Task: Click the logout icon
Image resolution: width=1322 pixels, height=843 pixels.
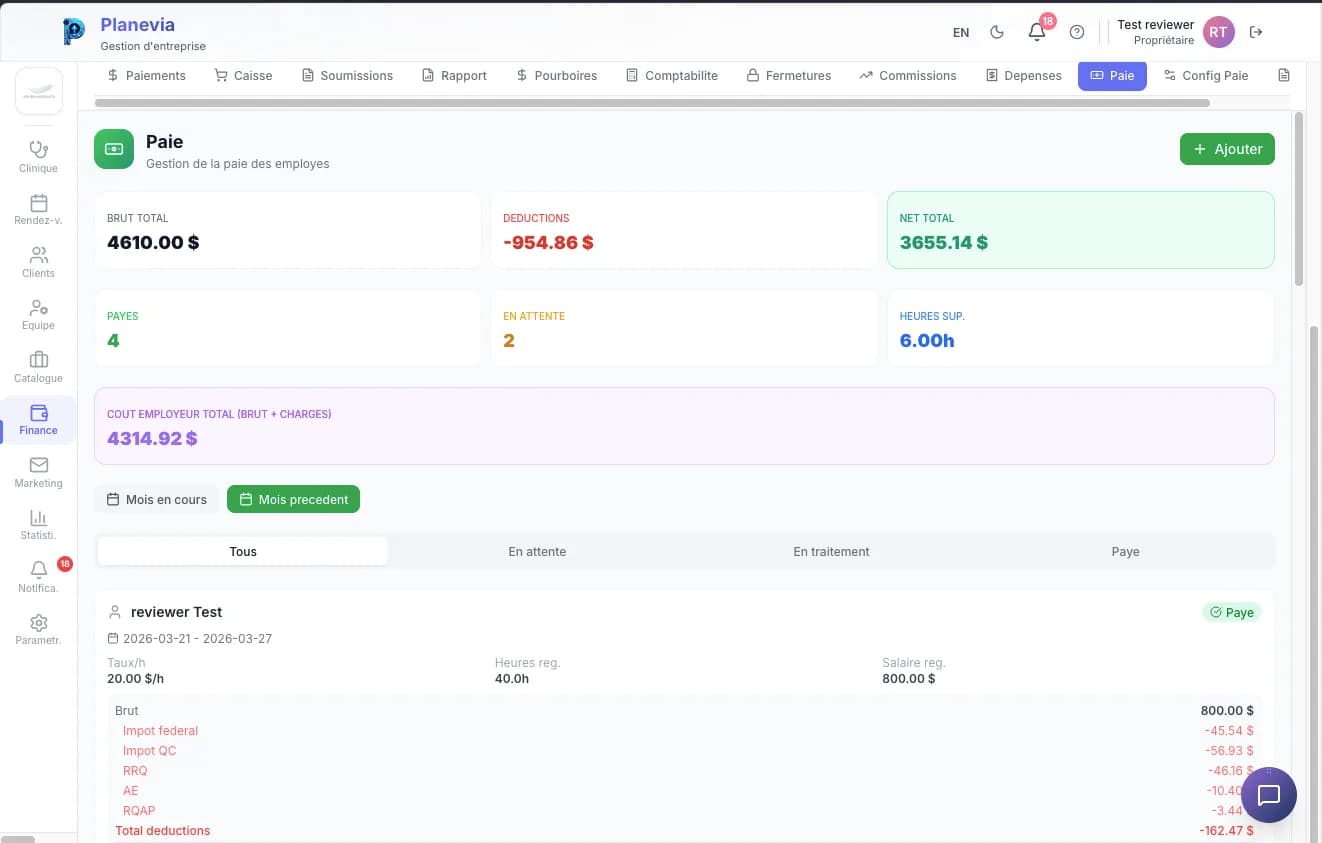Action: (1256, 32)
